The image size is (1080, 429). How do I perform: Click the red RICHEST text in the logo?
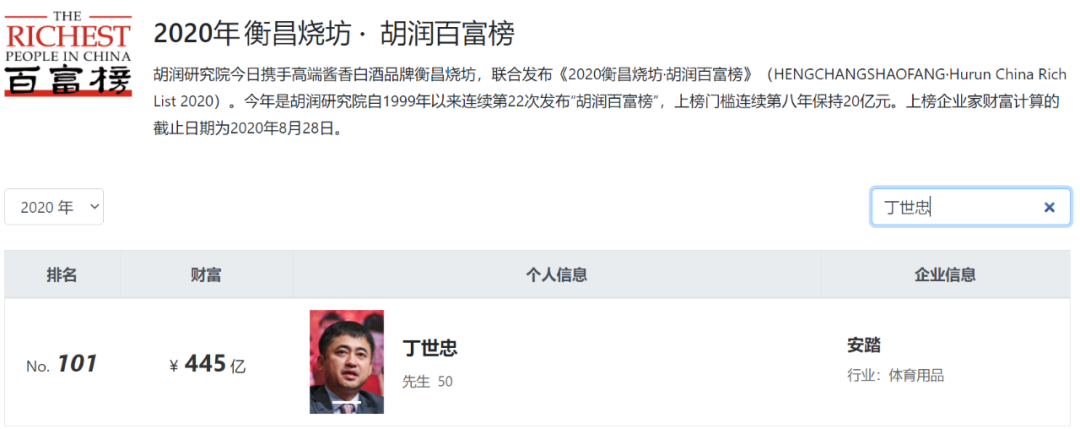(x=68, y=36)
